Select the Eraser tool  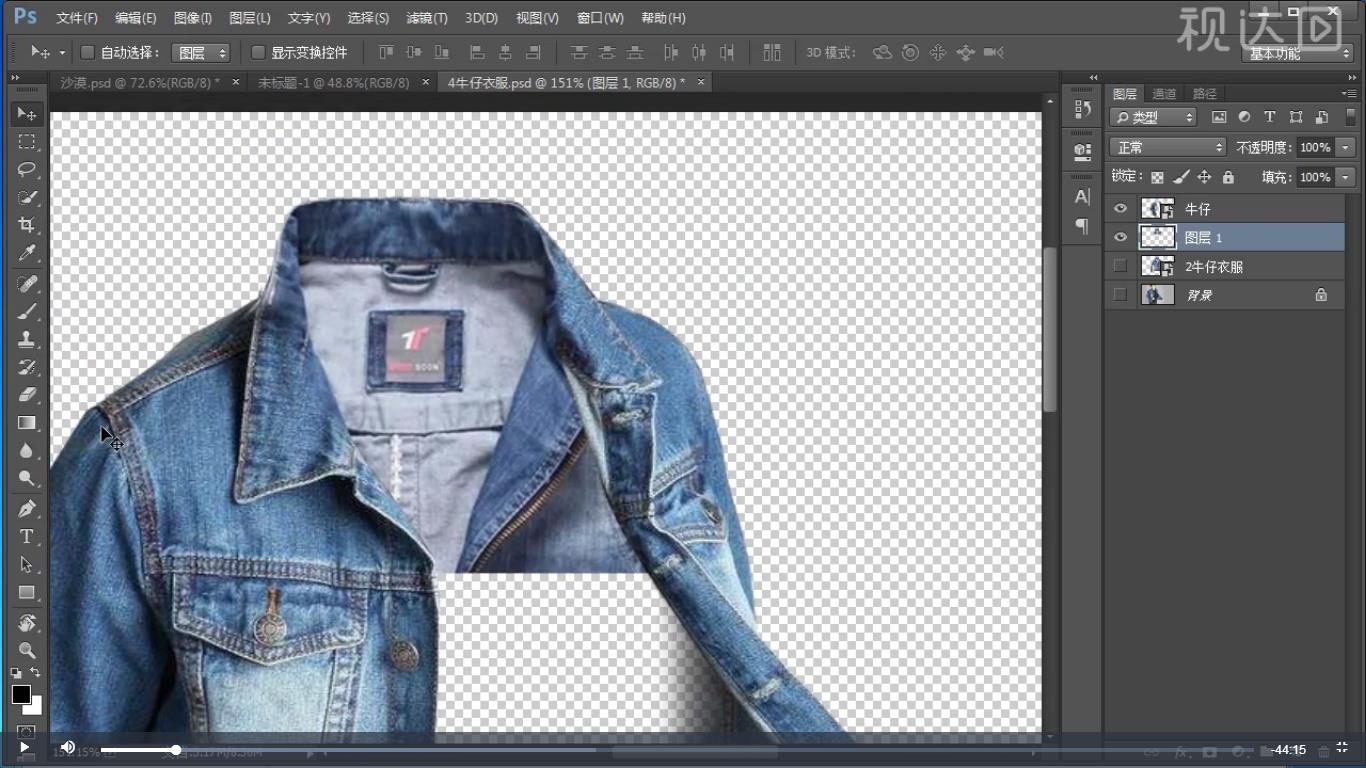[x=27, y=395]
